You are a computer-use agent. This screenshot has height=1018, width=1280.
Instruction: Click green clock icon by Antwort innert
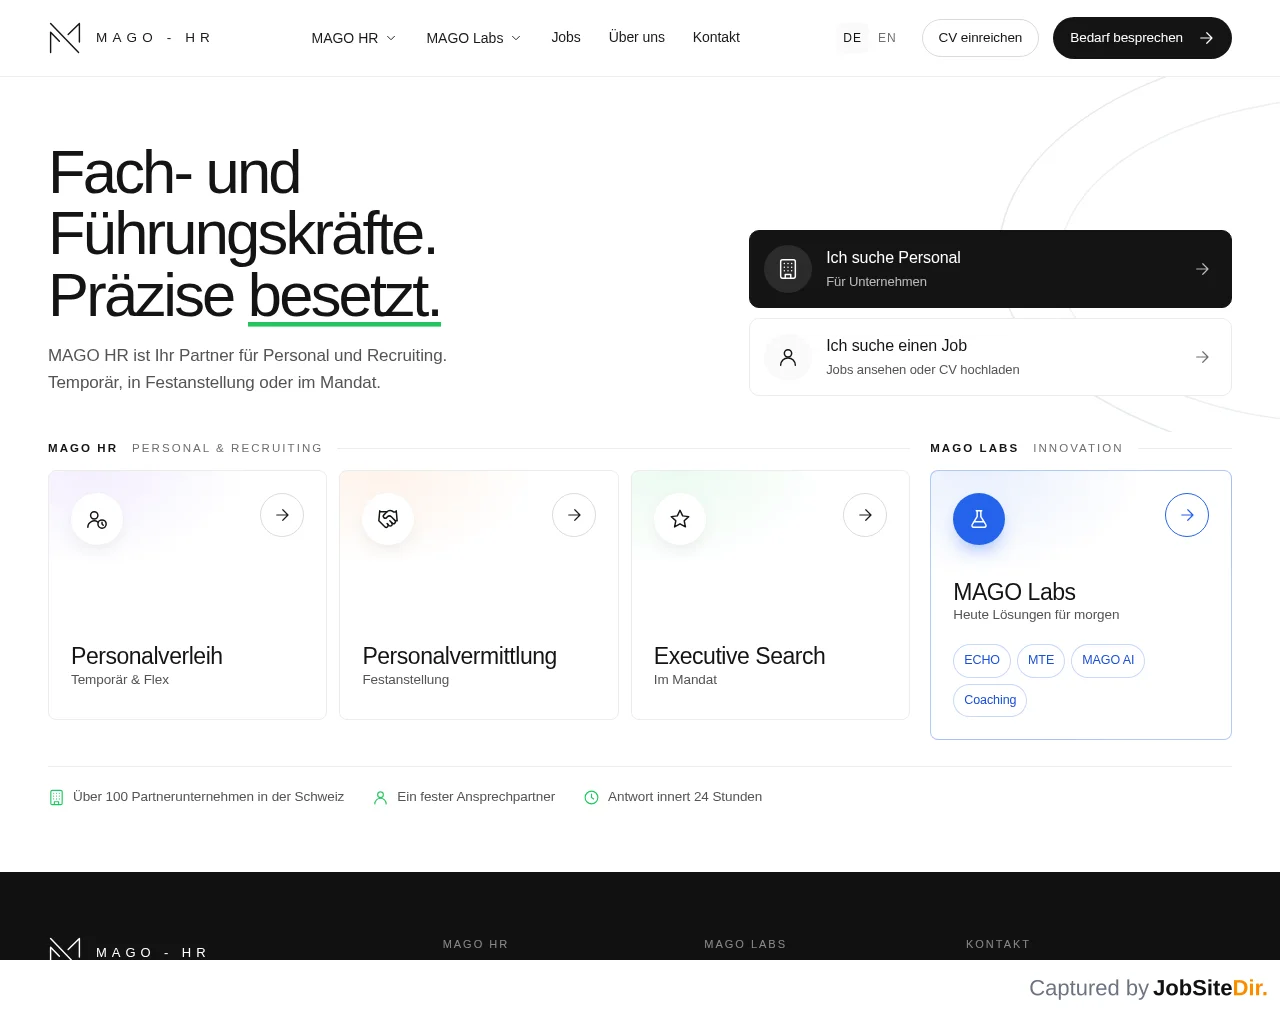[x=591, y=797]
